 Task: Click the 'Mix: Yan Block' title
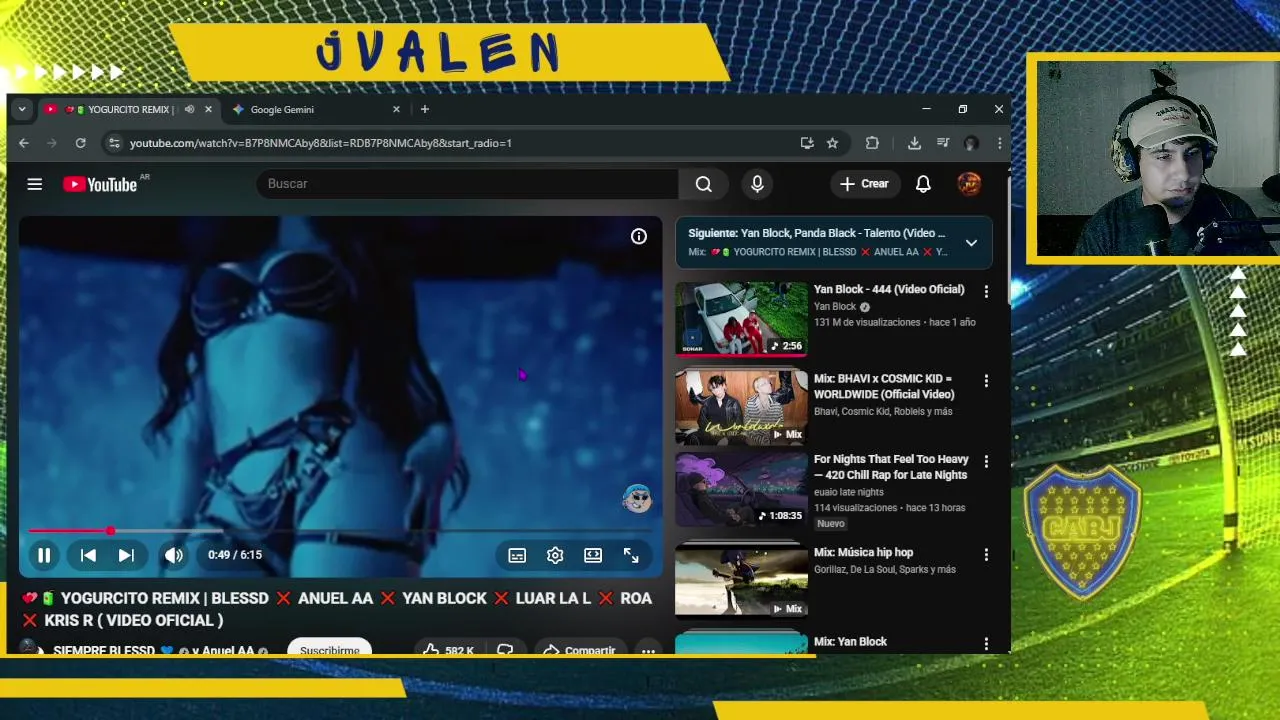pos(850,642)
